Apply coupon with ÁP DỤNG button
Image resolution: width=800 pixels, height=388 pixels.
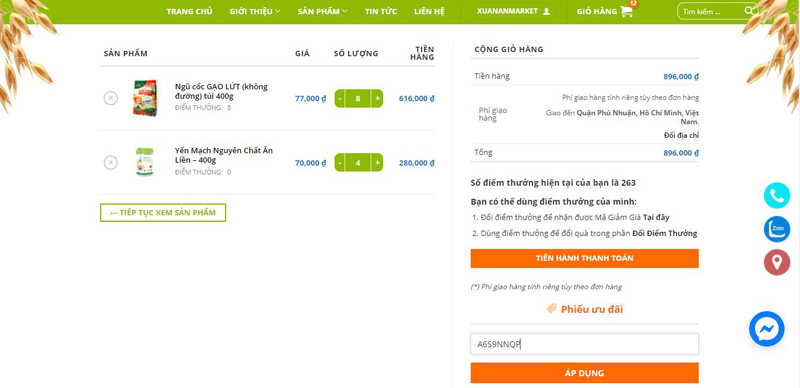(x=584, y=373)
